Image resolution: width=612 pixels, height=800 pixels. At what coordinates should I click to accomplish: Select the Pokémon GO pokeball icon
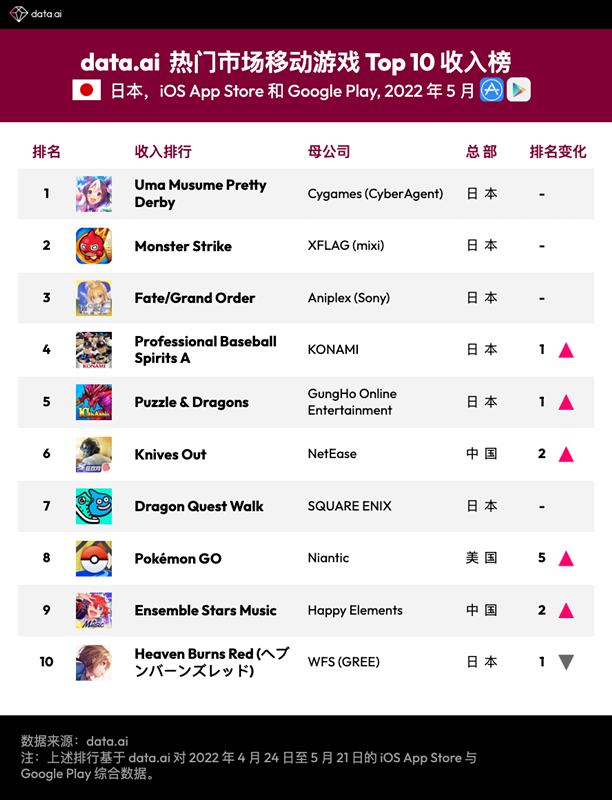[94, 558]
